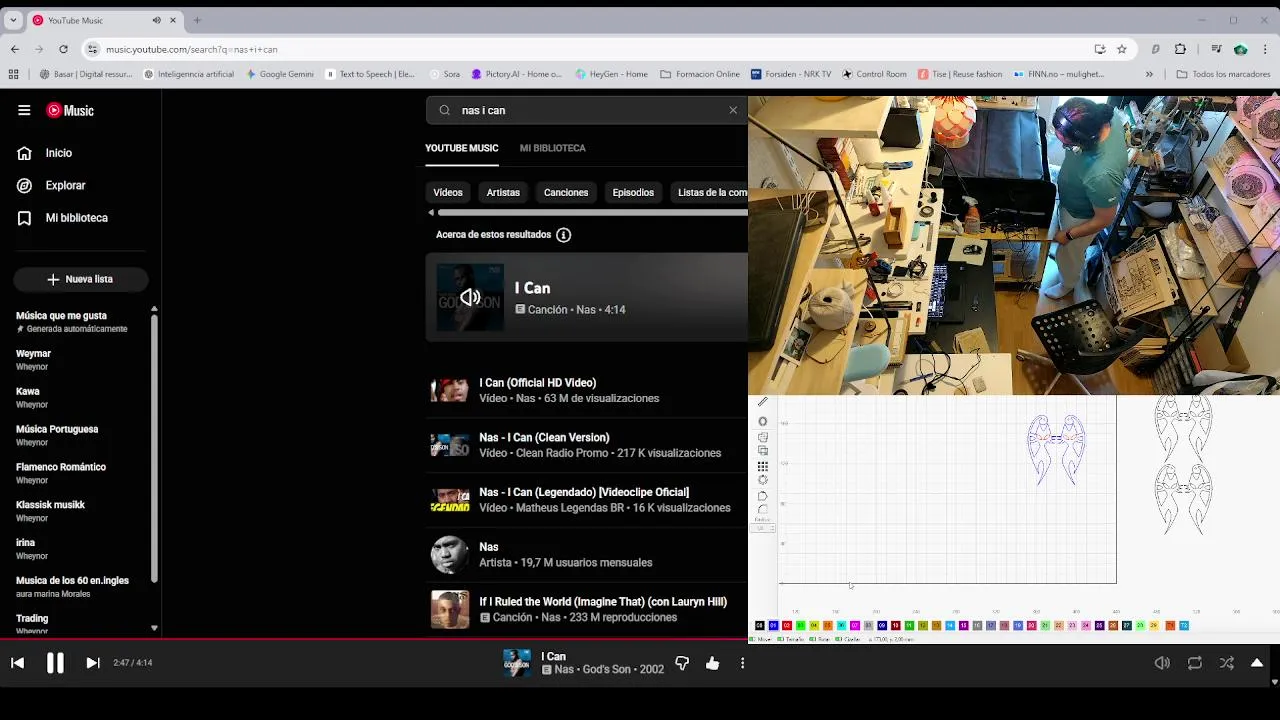Image resolution: width=1280 pixels, height=720 pixels.
Task: Switch to the YOUTUBE MUSIC tab
Action: pos(461,148)
